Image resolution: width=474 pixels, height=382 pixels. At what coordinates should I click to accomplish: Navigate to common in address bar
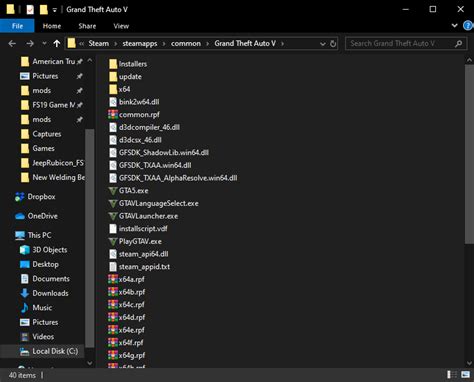point(186,44)
